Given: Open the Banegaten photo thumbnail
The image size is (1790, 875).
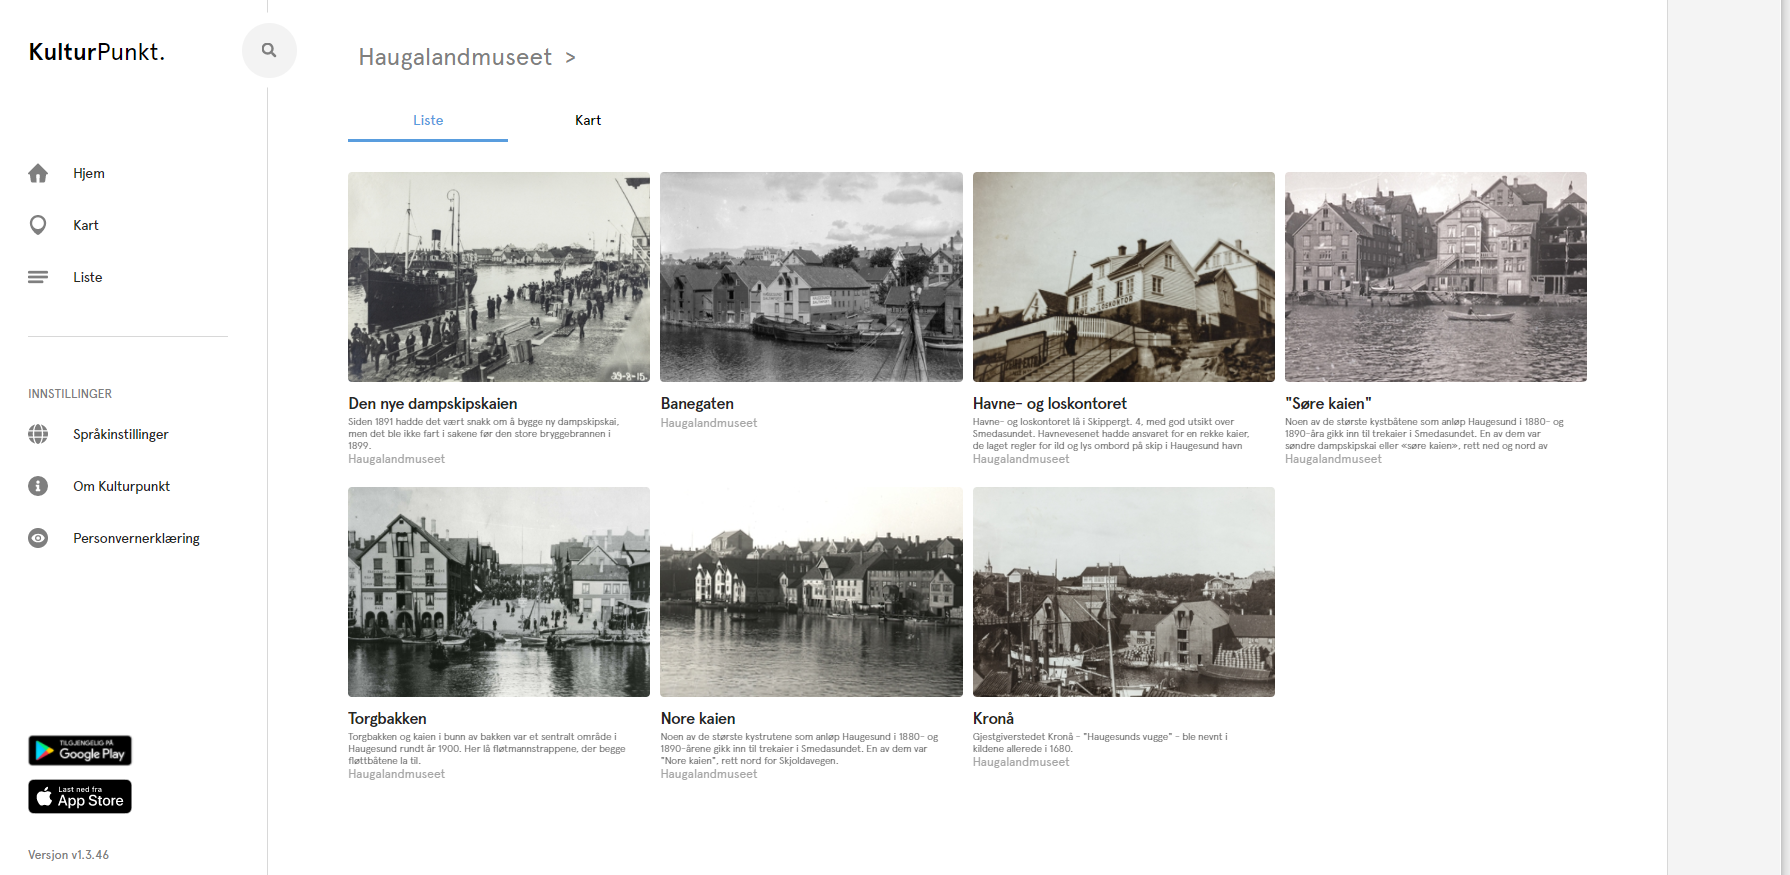Looking at the screenshot, I should 811,277.
